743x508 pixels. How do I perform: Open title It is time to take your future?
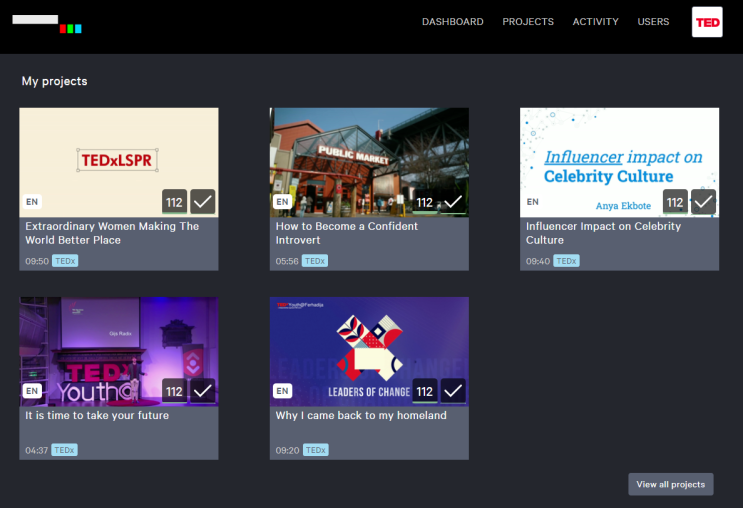point(97,415)
